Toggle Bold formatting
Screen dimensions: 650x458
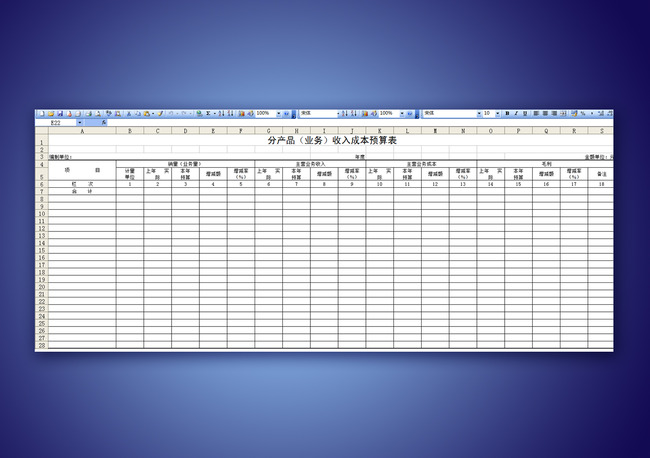tap(507, 114)
